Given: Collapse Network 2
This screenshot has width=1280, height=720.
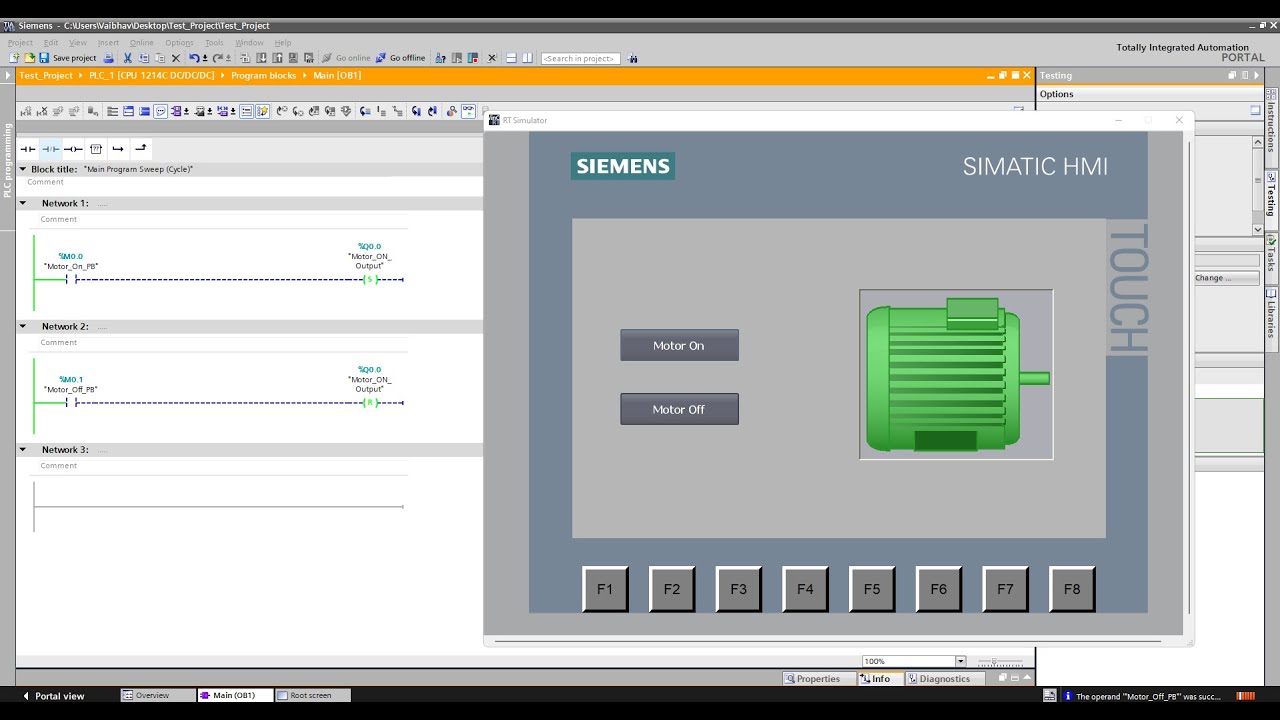Looking at the screenshot, I should [23, 327].
